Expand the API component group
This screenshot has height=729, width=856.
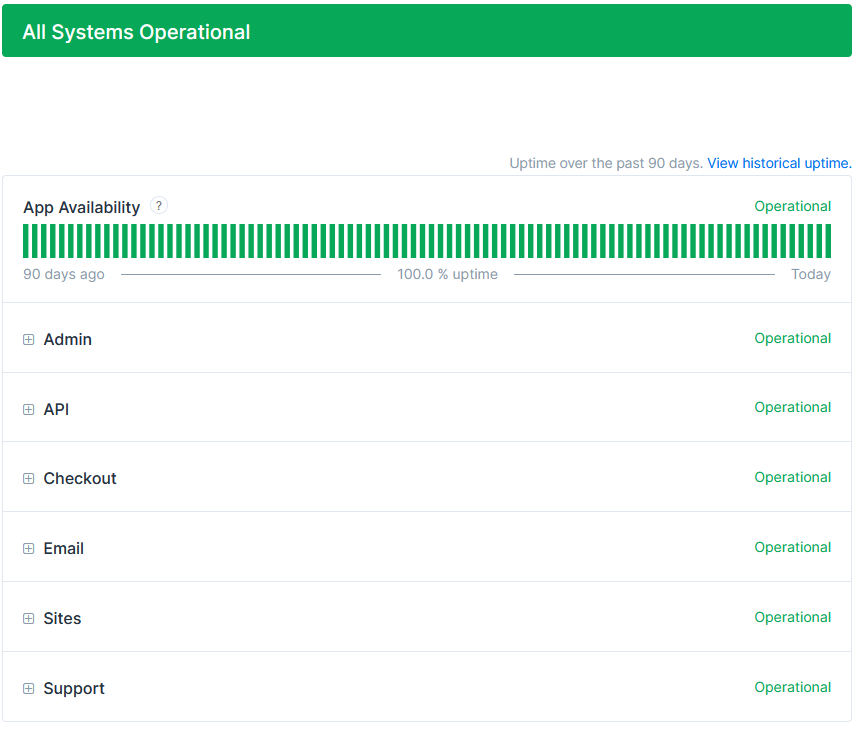28,410
